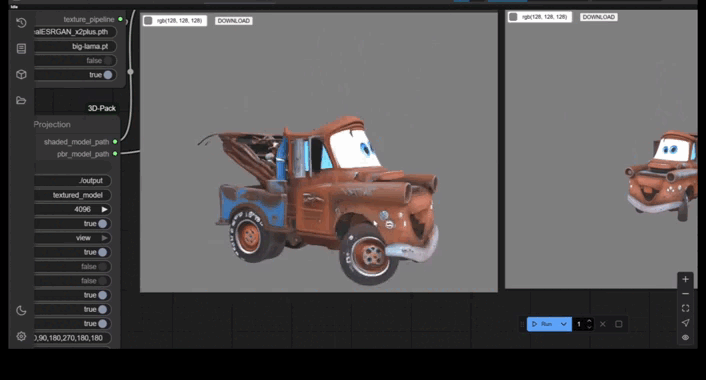Click the arrow next to the view option

pos(104,238)
